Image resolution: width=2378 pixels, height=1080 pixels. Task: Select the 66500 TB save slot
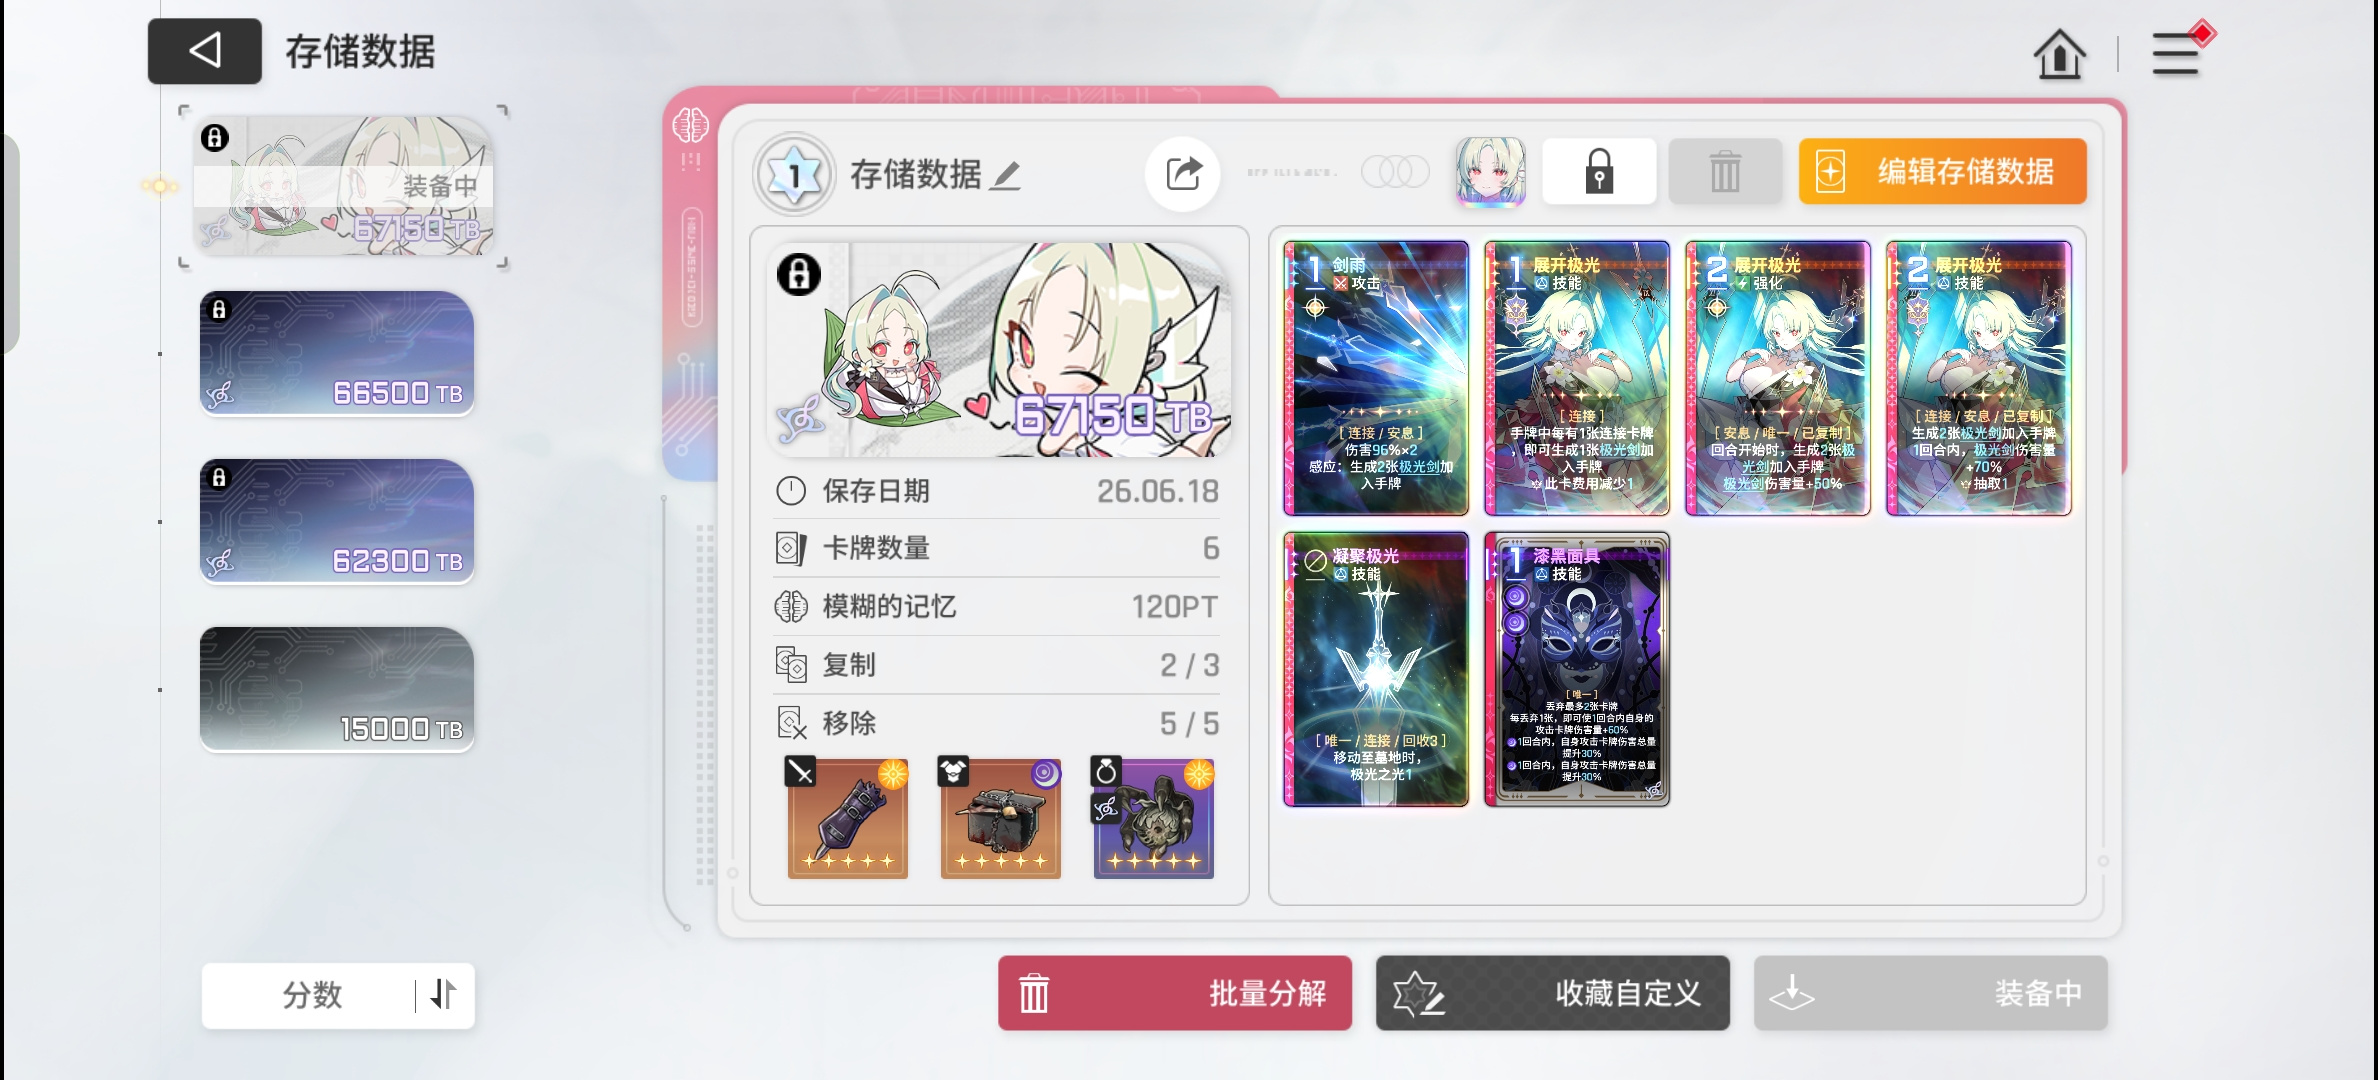point(337,353)
